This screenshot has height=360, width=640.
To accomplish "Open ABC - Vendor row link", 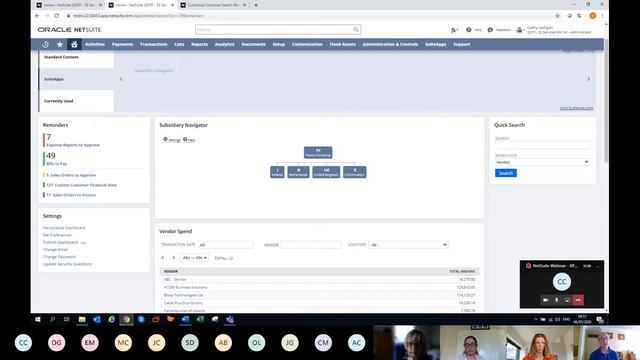I will tap(175, 280).
